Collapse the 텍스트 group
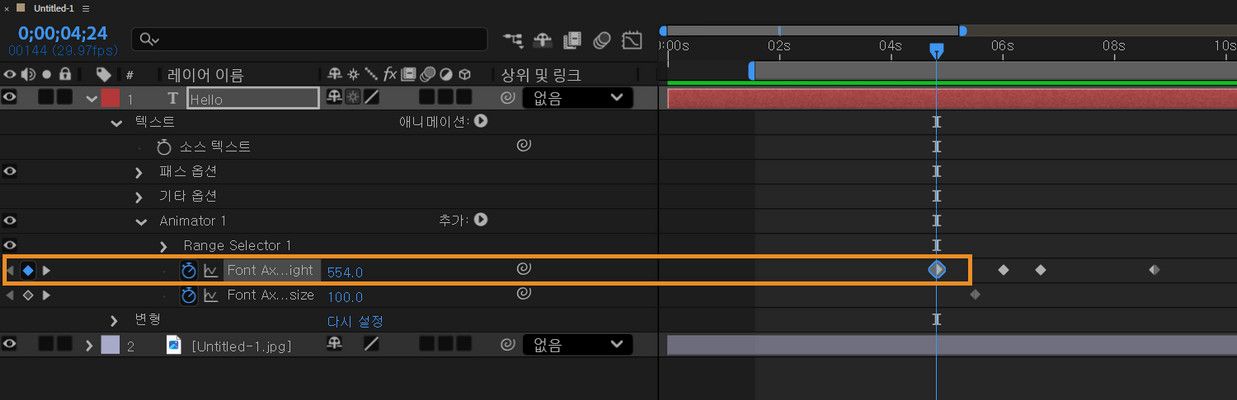 [x=117, y=123]
